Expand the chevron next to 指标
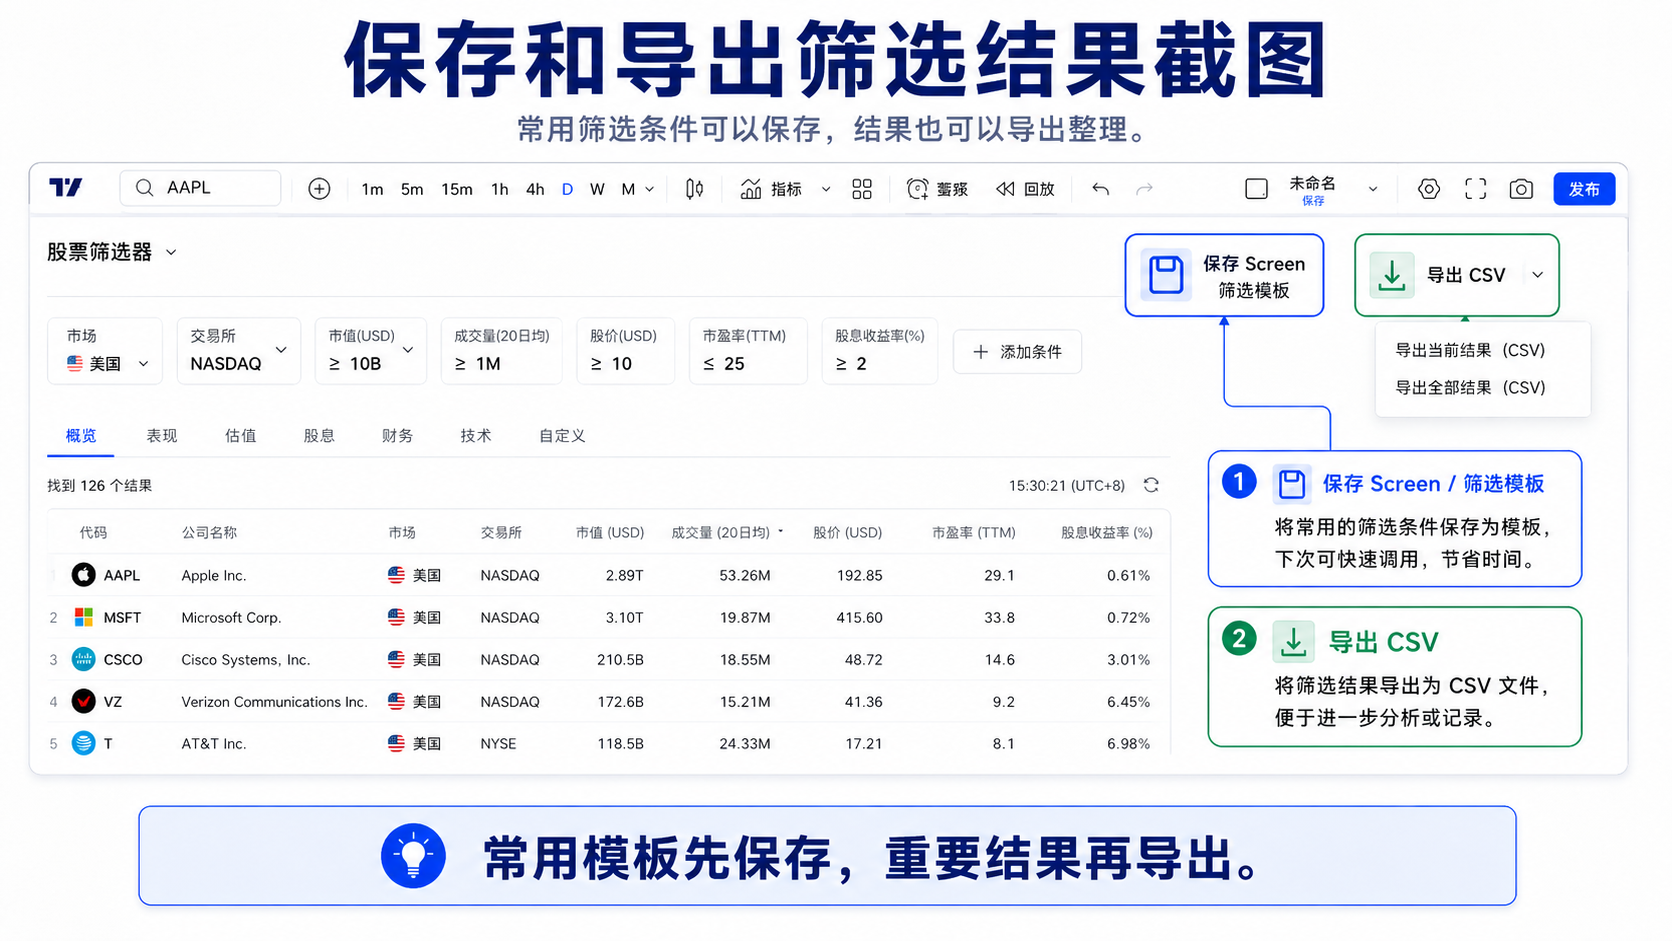The image size is (1672, 941). click(826, 189)
